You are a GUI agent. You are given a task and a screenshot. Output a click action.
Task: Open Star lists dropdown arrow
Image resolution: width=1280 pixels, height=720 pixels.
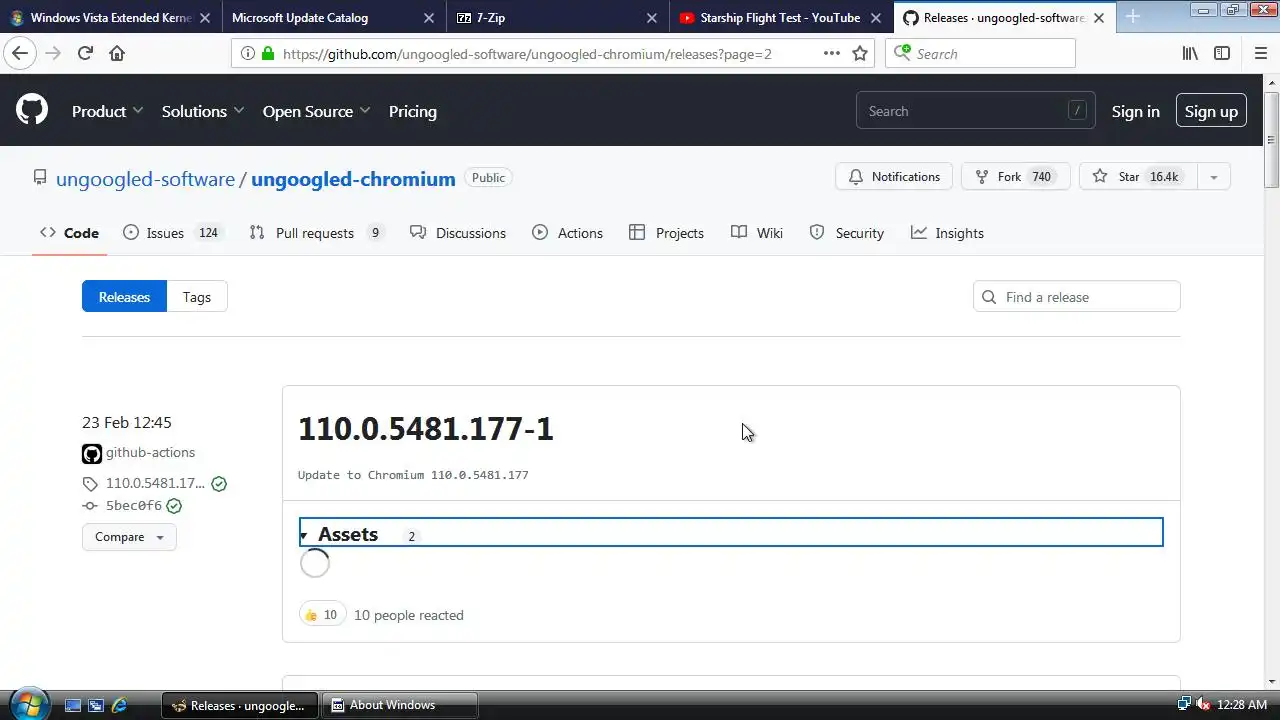click(x=1213, y=177)
